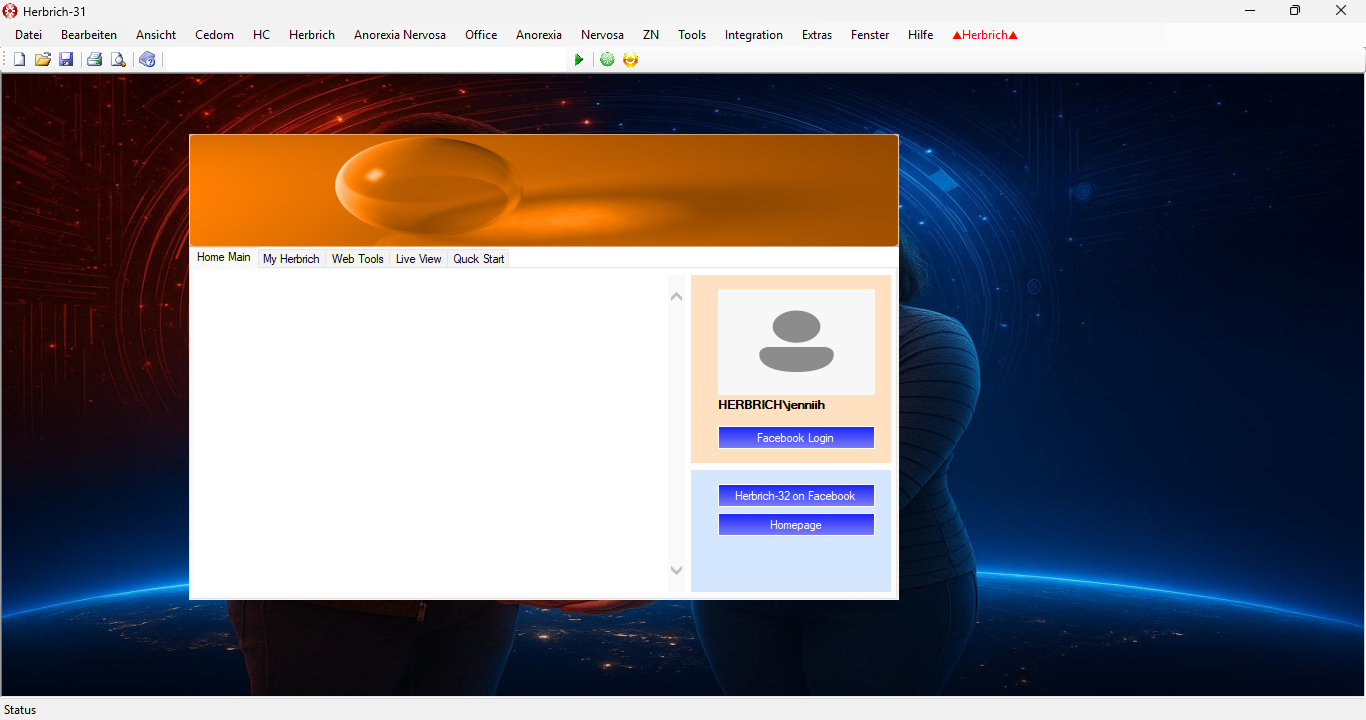Open the ZN menu
Screen dimensions: 1366x720
pyautogui.click(x=651, y=35)
